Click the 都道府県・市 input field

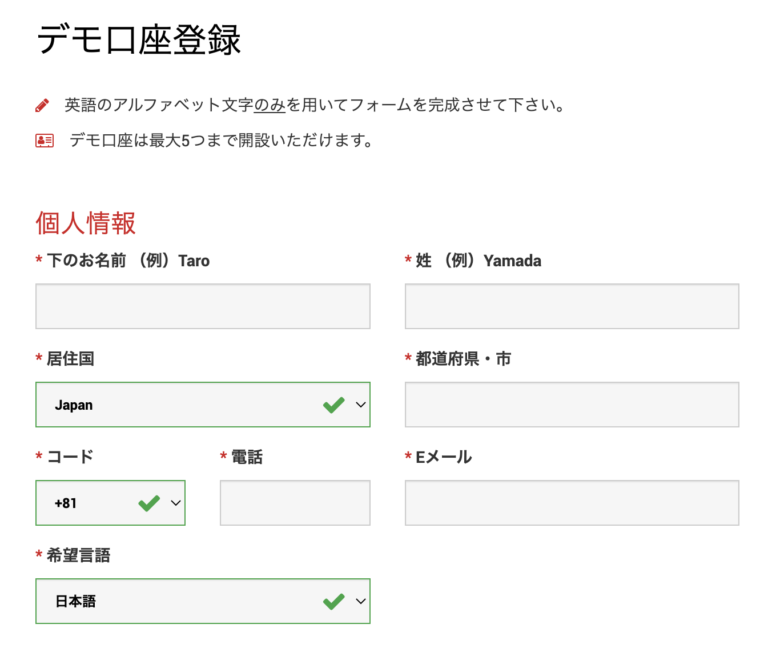(572, 405)
